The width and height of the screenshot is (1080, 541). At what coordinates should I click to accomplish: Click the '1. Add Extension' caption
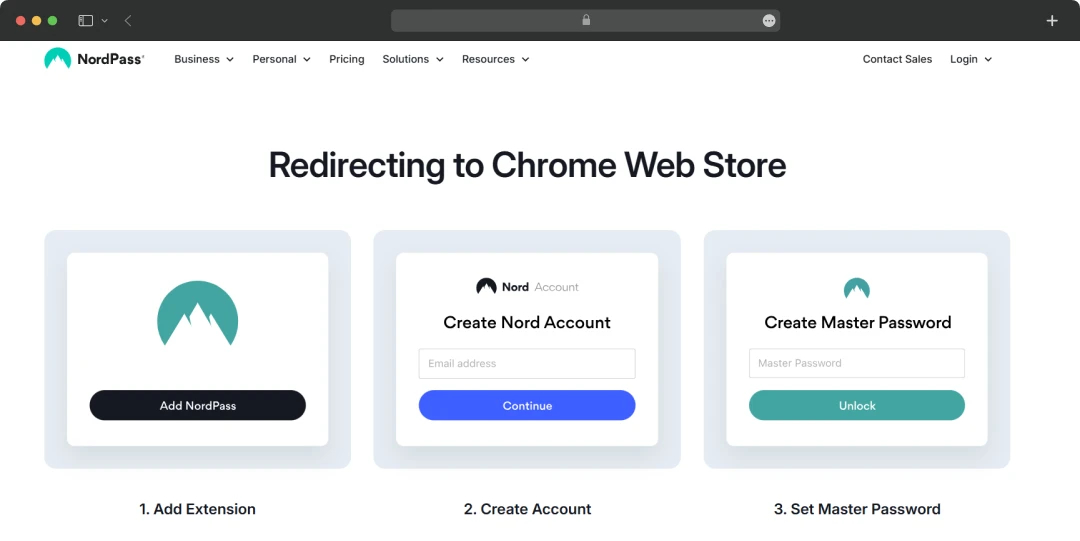pos(198,509)
